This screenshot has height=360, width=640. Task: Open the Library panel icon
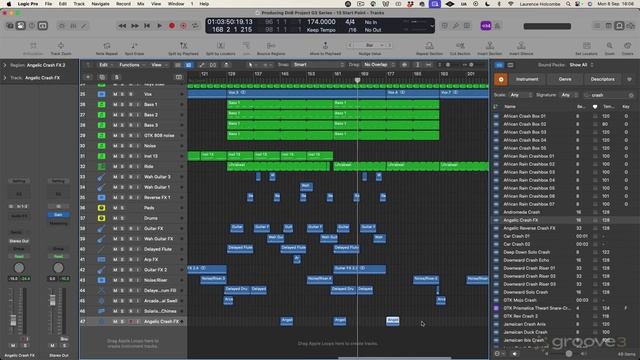coord(10,26)
